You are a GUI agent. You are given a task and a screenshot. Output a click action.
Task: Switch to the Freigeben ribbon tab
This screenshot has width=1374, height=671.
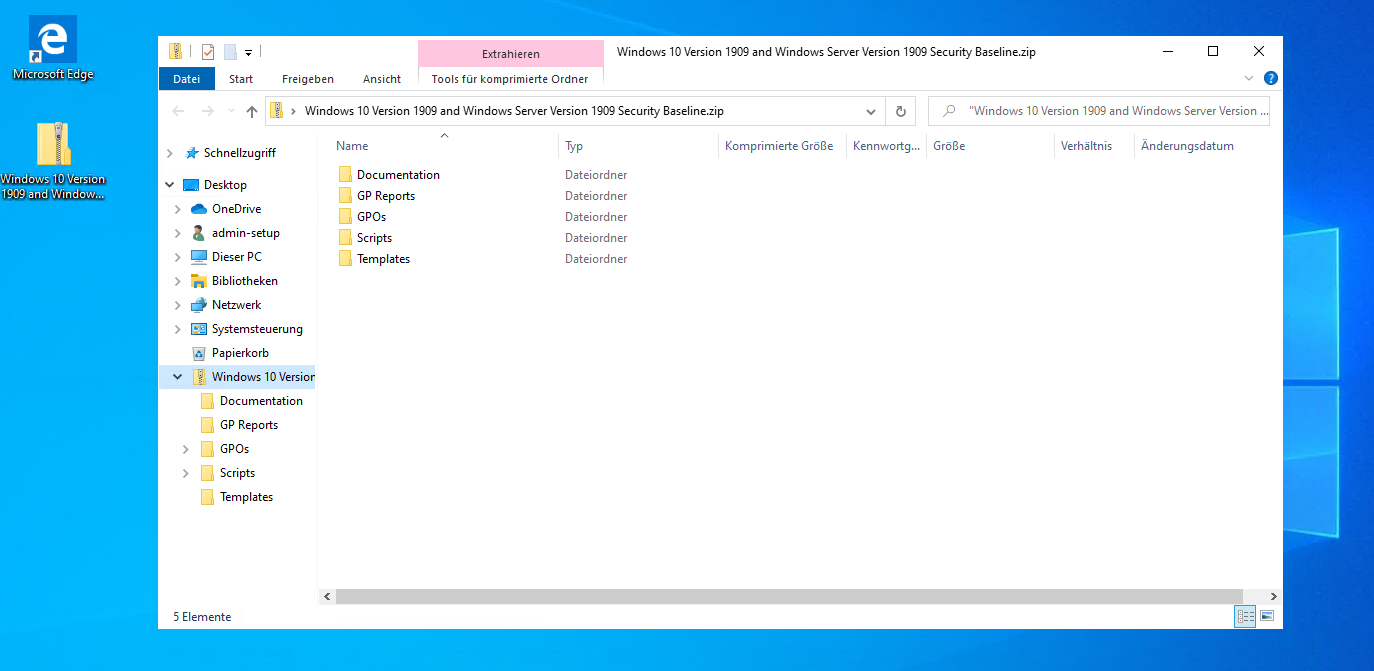click(x=308, y=79)
